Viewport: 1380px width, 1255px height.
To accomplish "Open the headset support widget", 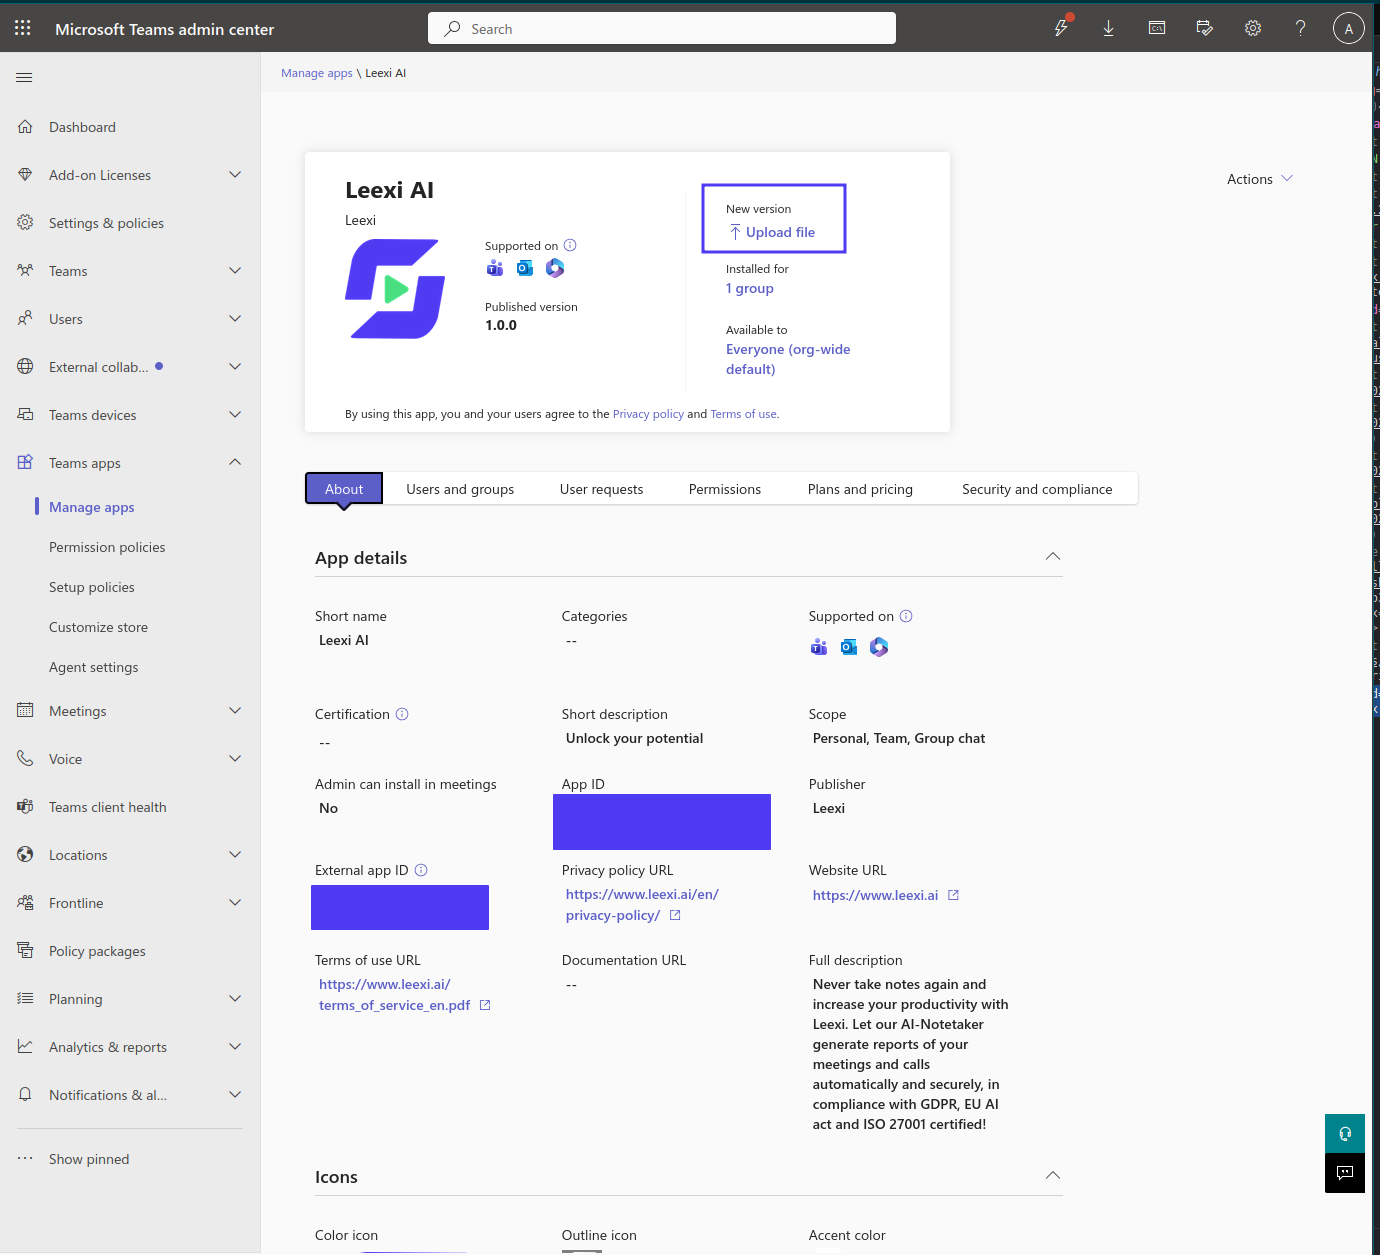I will [1345, 1133].
